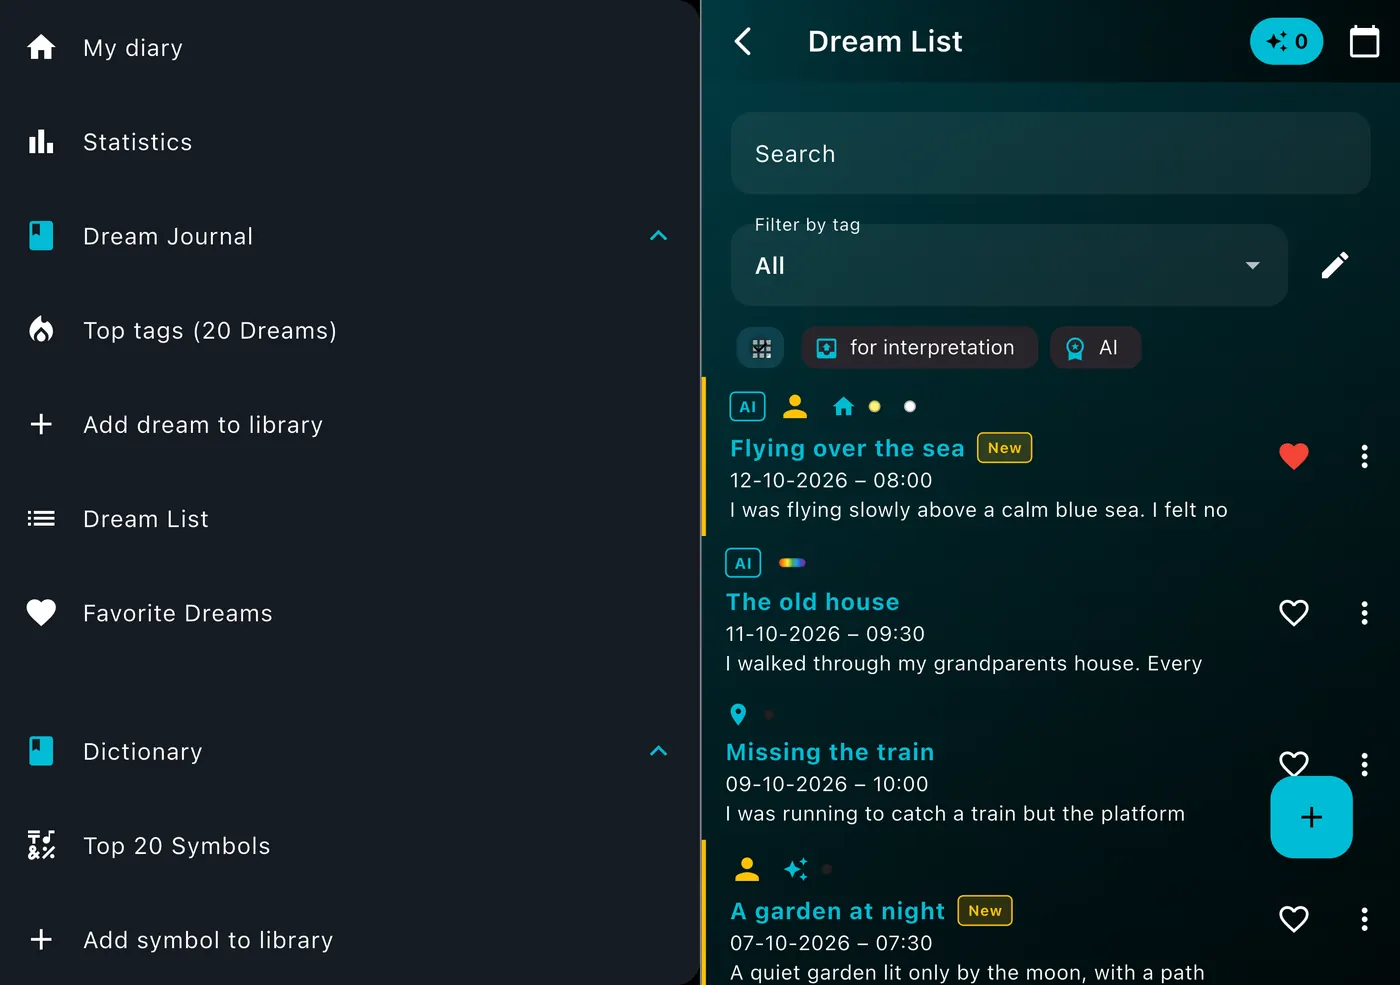Go back using the back arrow
The image size is (1400, 985).
[x=743, y=41]
